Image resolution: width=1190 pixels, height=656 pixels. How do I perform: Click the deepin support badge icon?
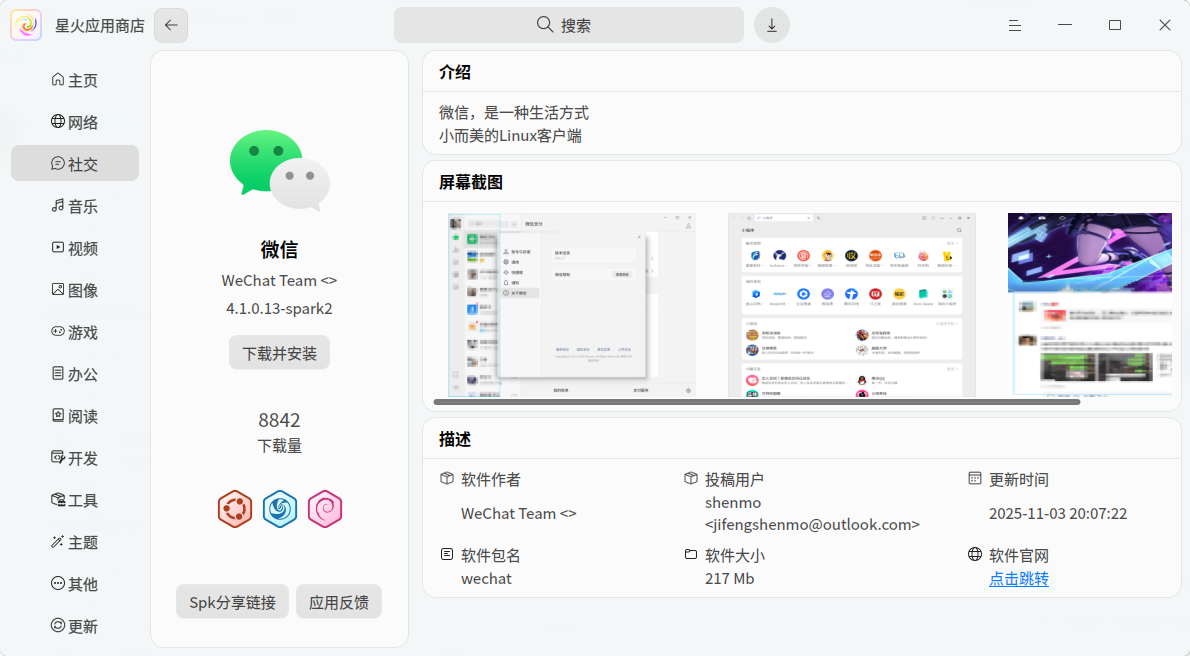point(280,509)
